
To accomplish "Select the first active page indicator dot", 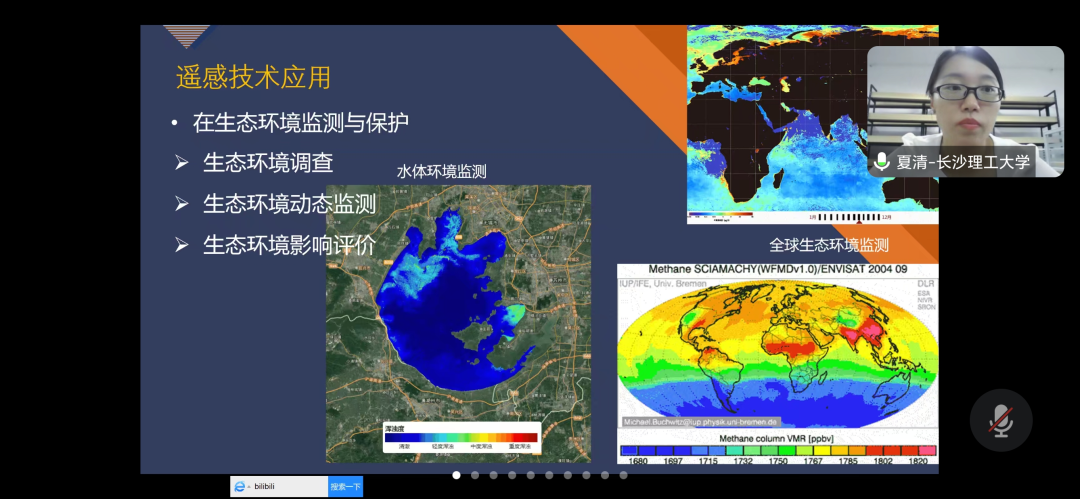I will [457, 475].
